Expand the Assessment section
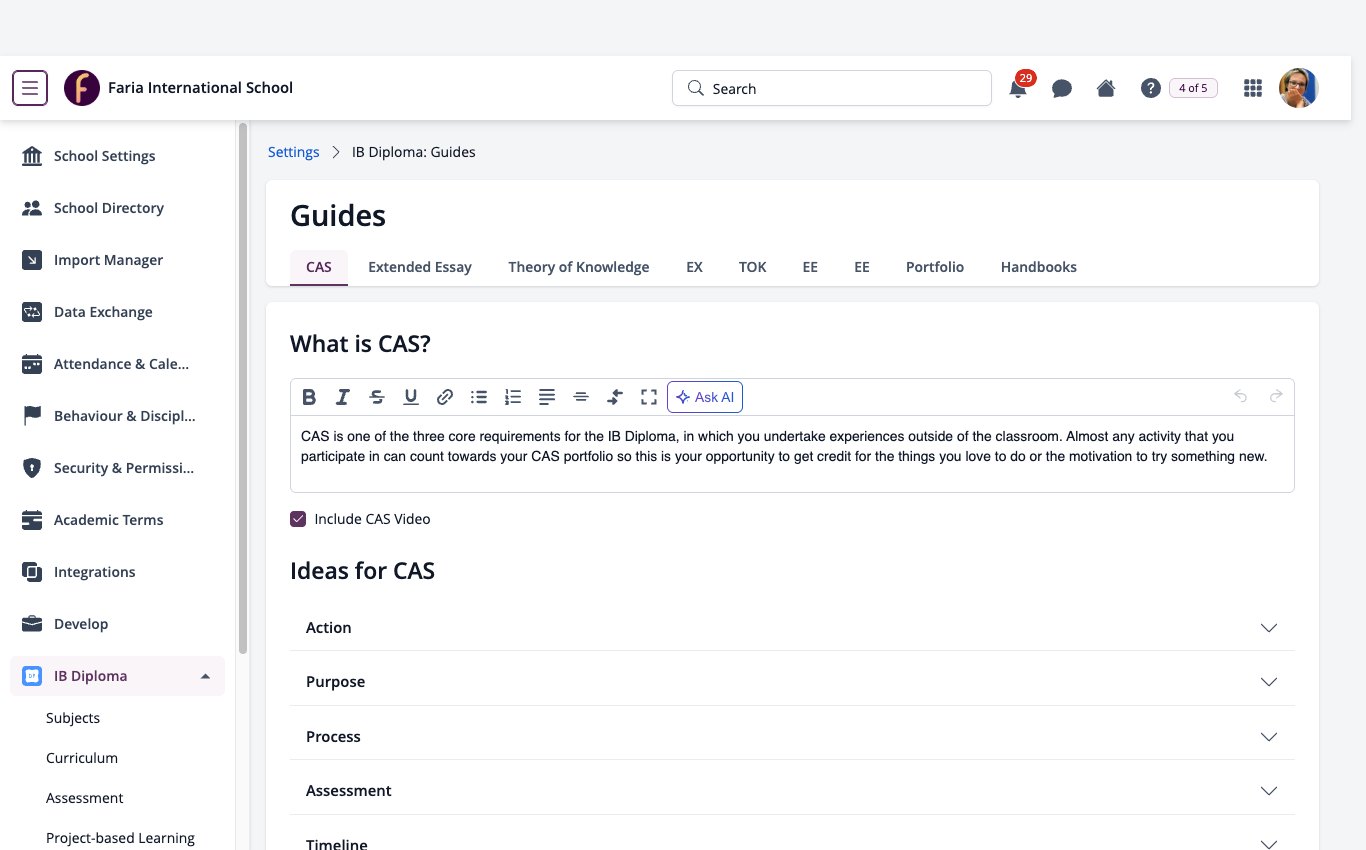This screenshot has width=1366, height=850. pyautogui.click(x=792, y=790)
